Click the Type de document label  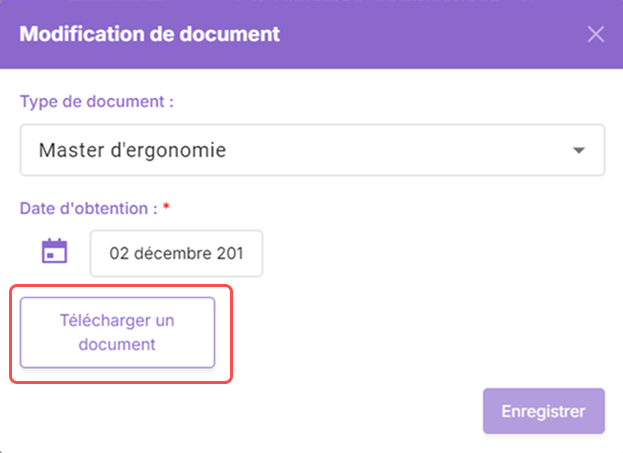pos(97,102)
